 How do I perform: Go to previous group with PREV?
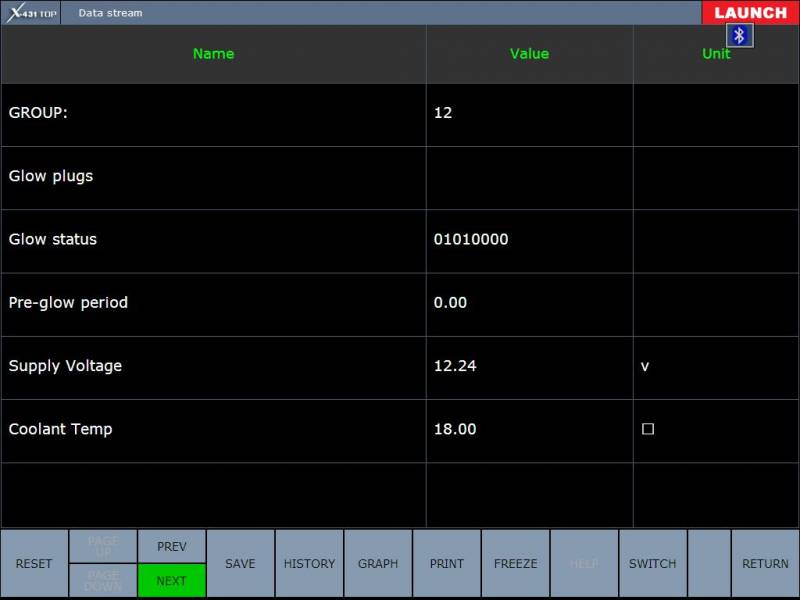pos(172,546)
